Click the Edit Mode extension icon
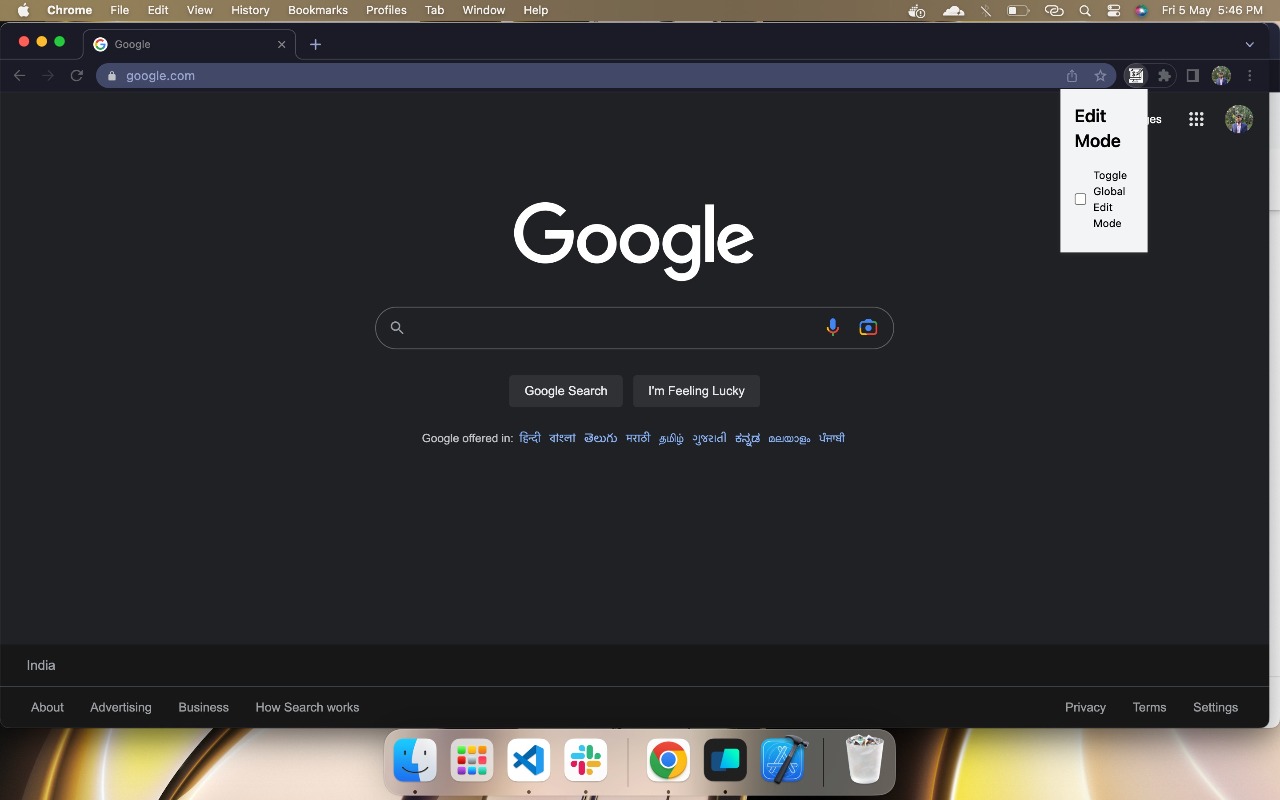 tap(1136, 75)
